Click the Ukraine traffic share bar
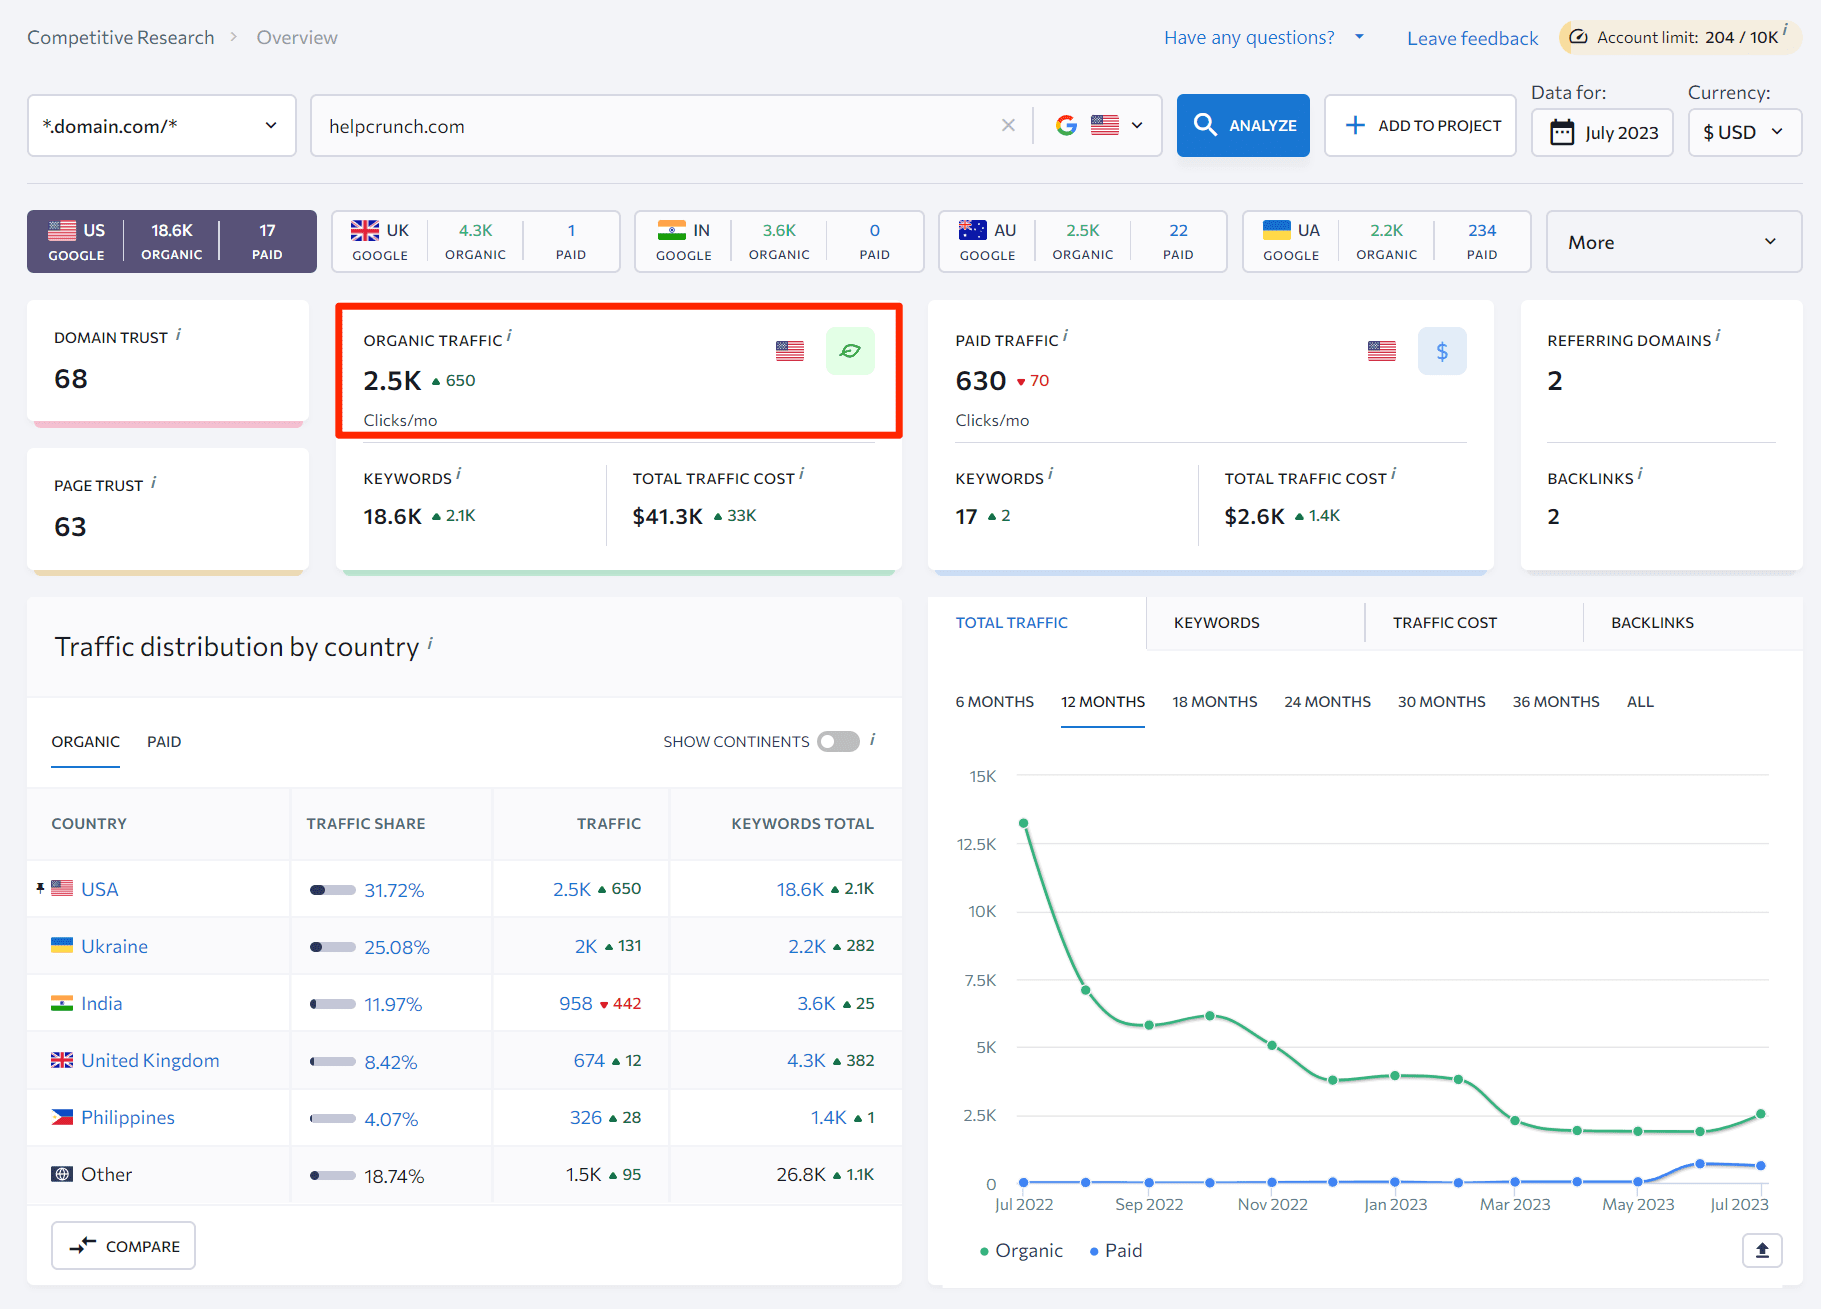The height and width of the screenshot is (1309, 1821). pos(333,947)
